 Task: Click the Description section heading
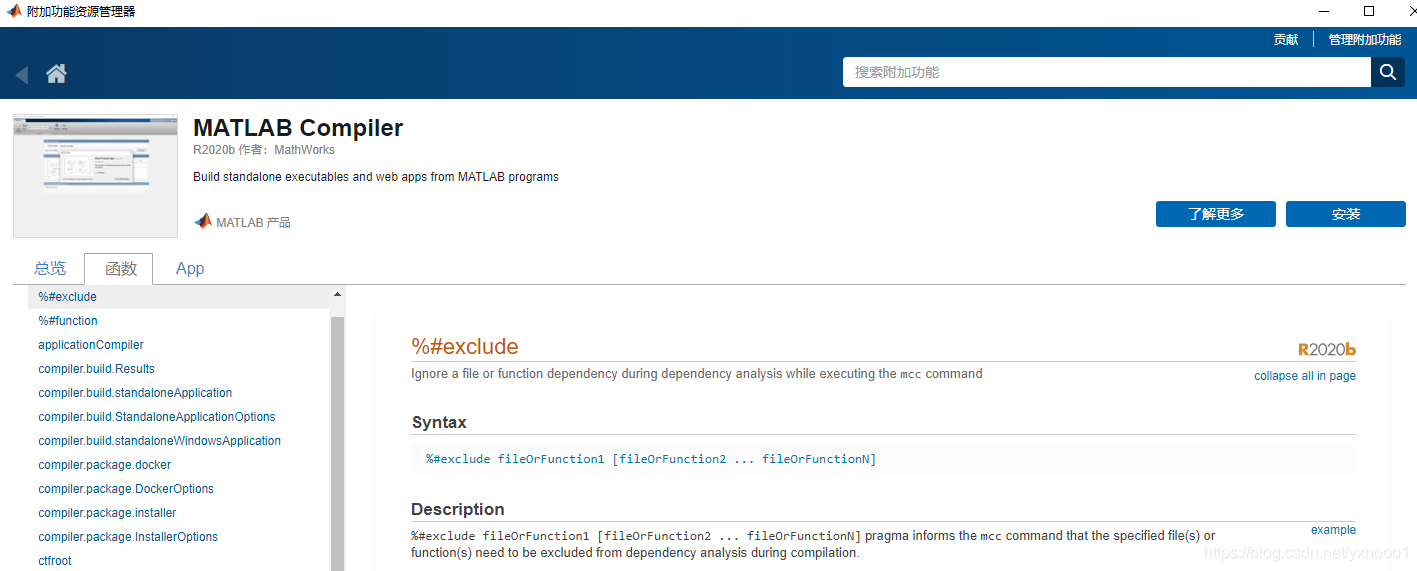point(458,510)
